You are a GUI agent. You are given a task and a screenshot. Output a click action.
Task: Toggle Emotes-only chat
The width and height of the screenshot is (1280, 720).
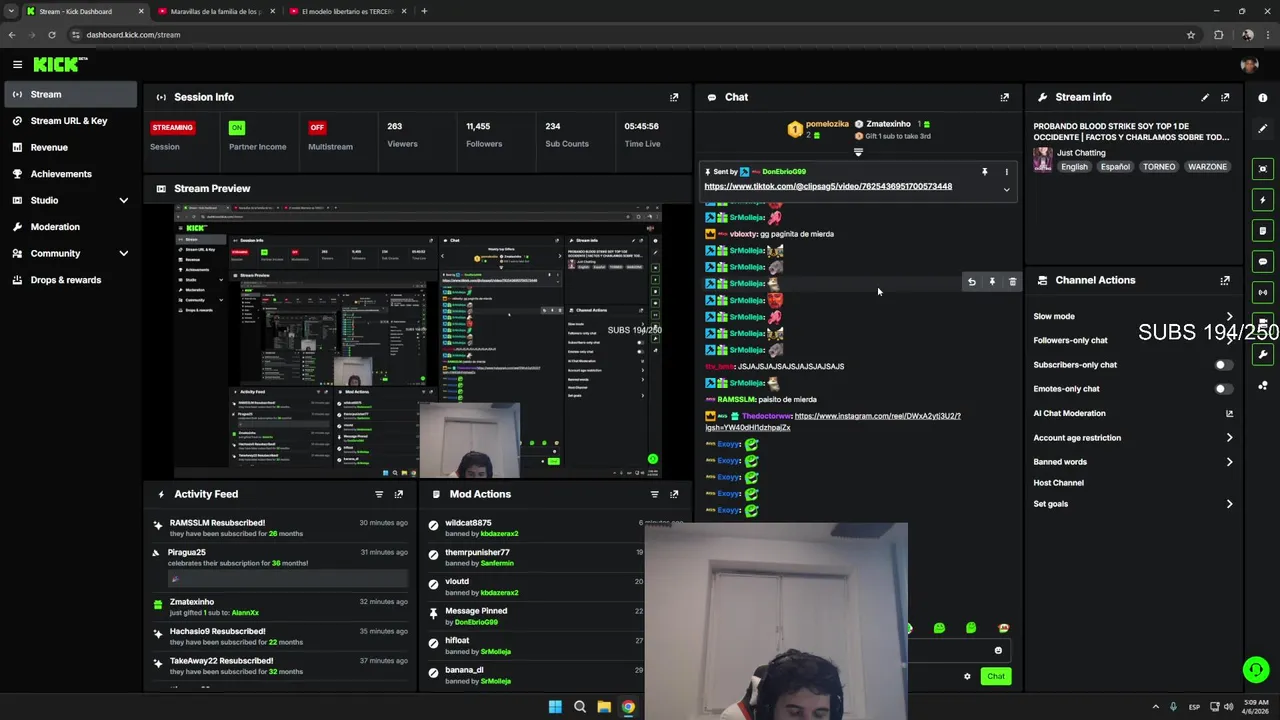1224,389
